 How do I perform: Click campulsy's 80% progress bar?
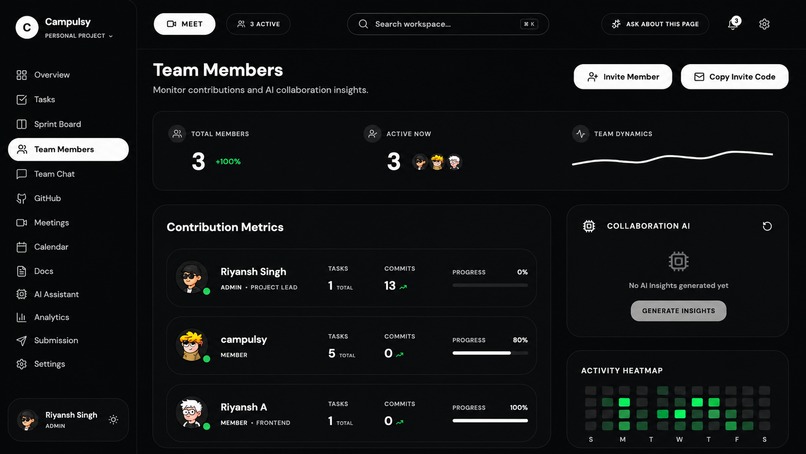490,353
